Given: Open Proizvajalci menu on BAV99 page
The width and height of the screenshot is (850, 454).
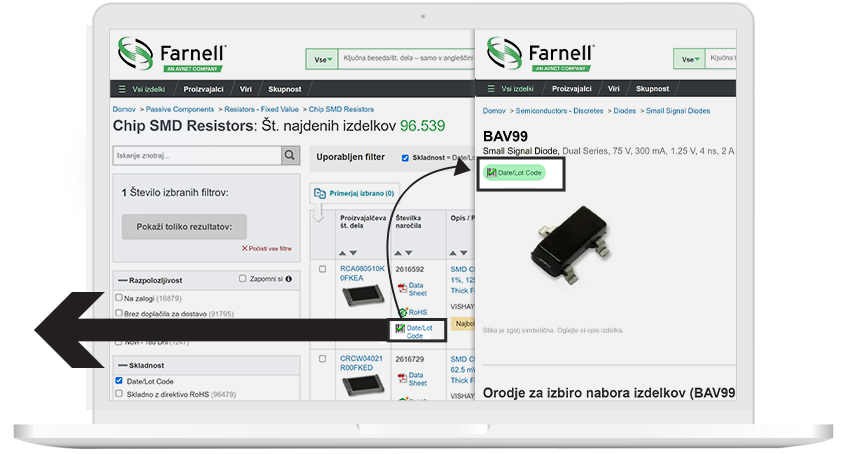Looking at the screenshot, I should coord(571,88).
